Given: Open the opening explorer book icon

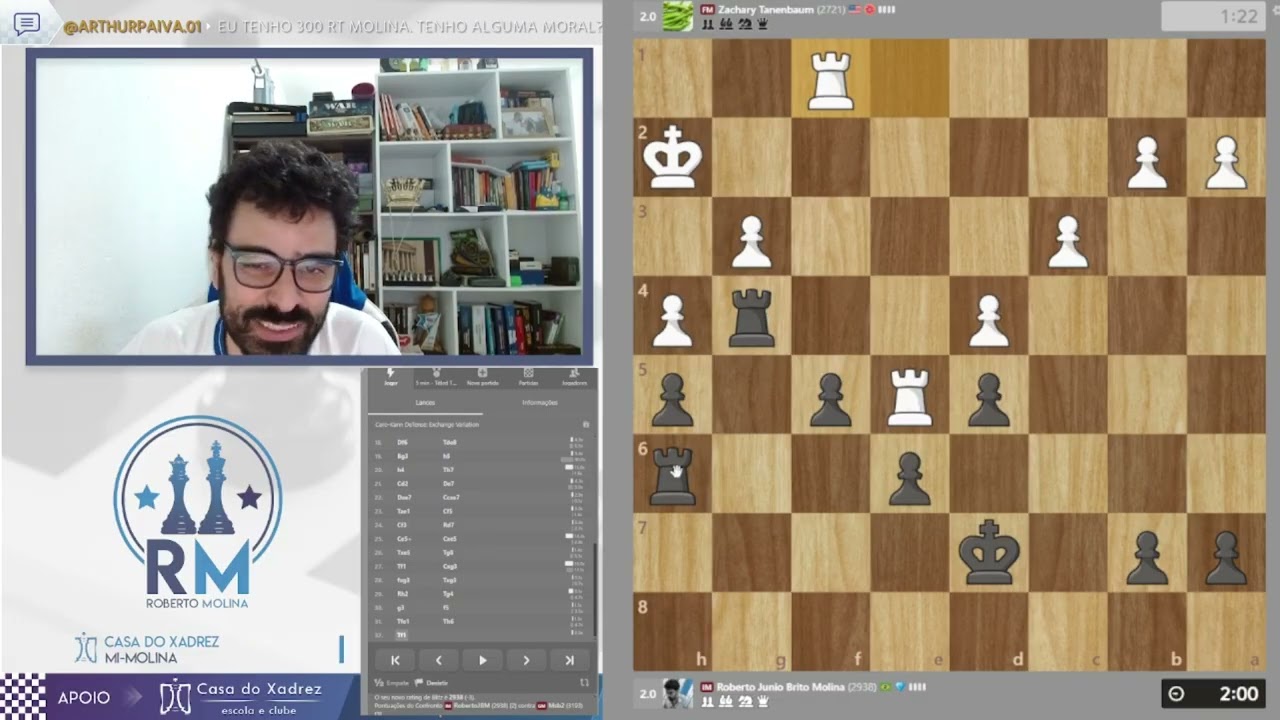Looking at the screenshot, I should click(586, 424).
